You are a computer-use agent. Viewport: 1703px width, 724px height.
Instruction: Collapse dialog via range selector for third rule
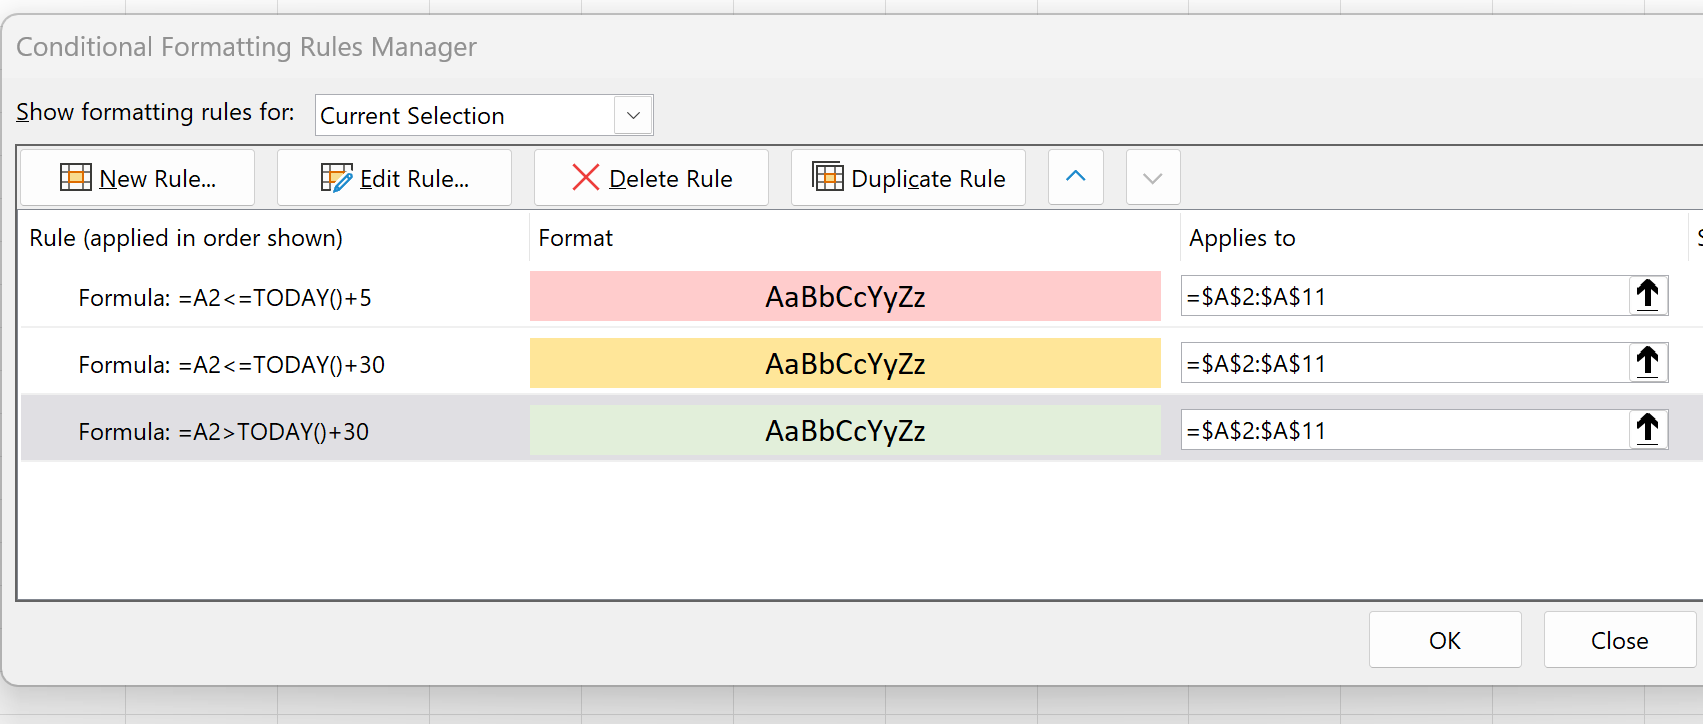click(1648, 430)
